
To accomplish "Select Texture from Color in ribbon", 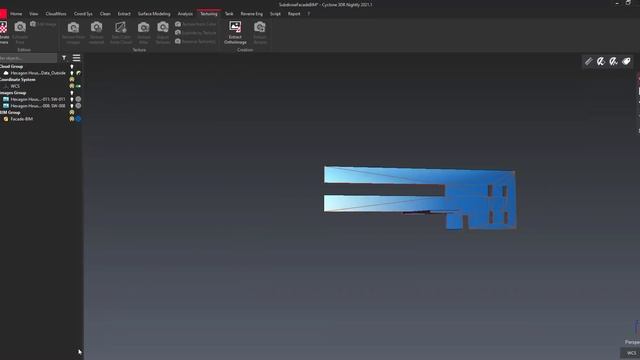I will point(196,24).
